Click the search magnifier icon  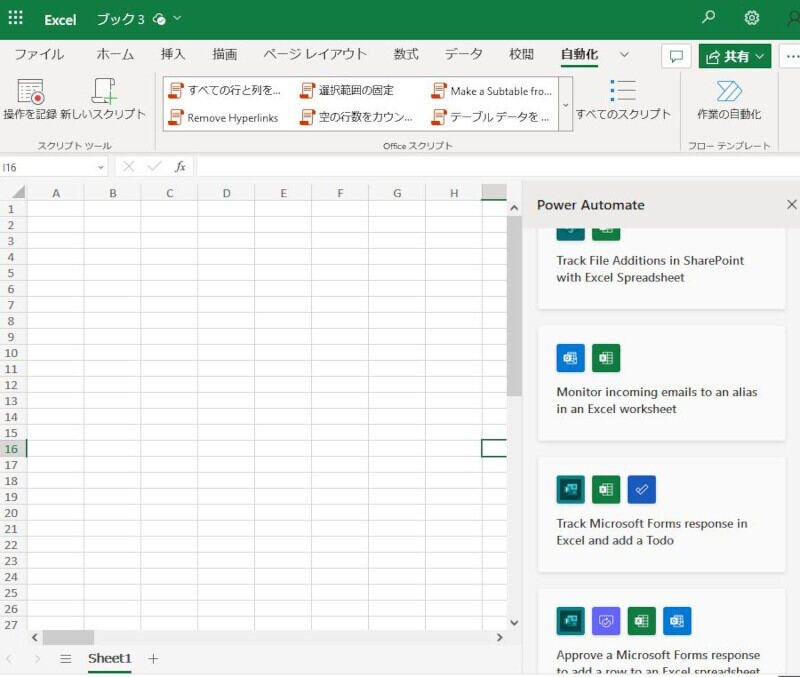tap(708, 17)
